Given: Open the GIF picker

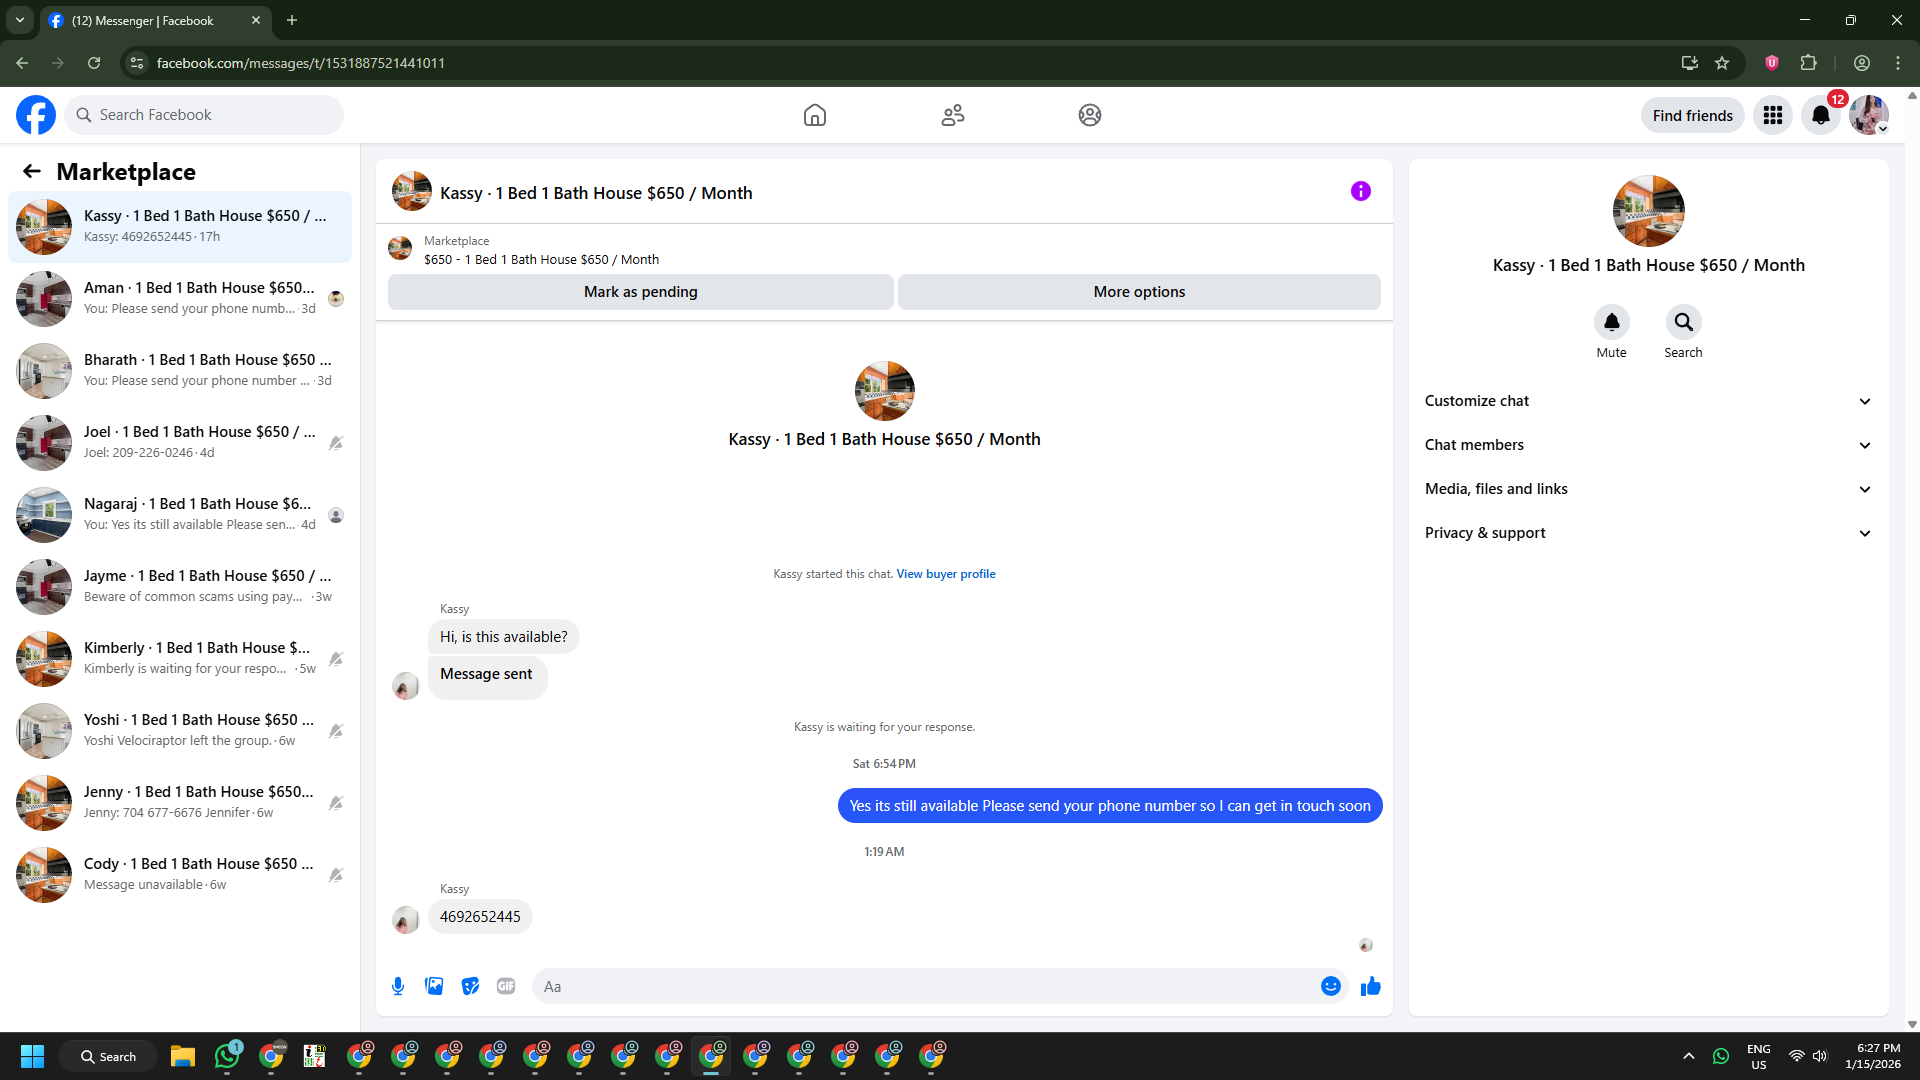Looking at the screenshot, I should click(506, 986).
